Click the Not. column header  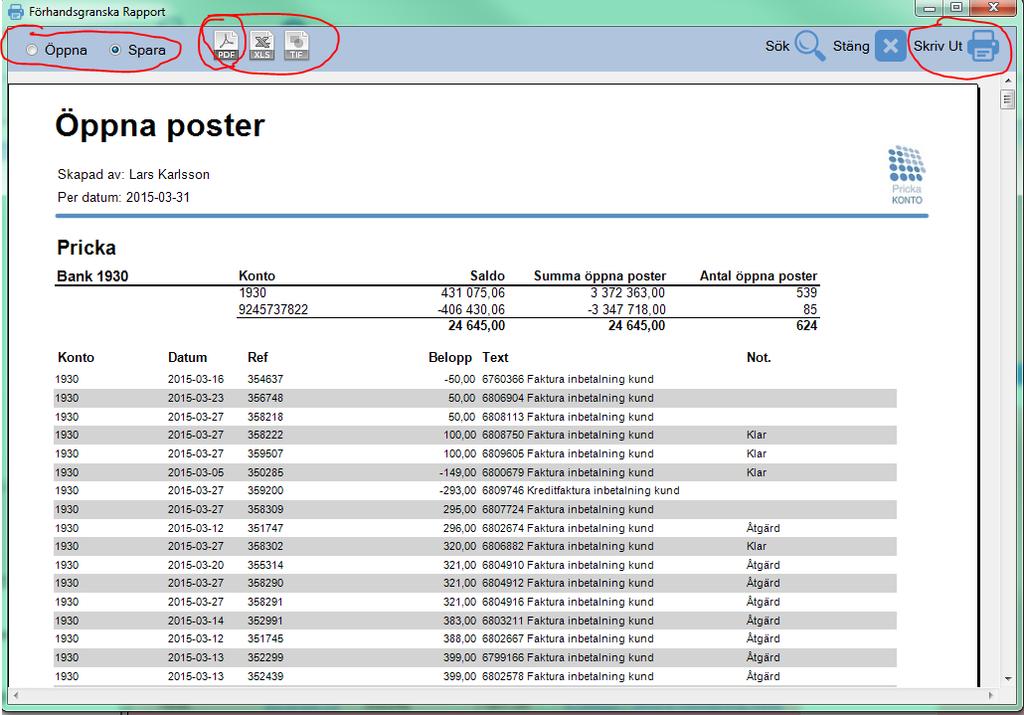tap(759, 357)
